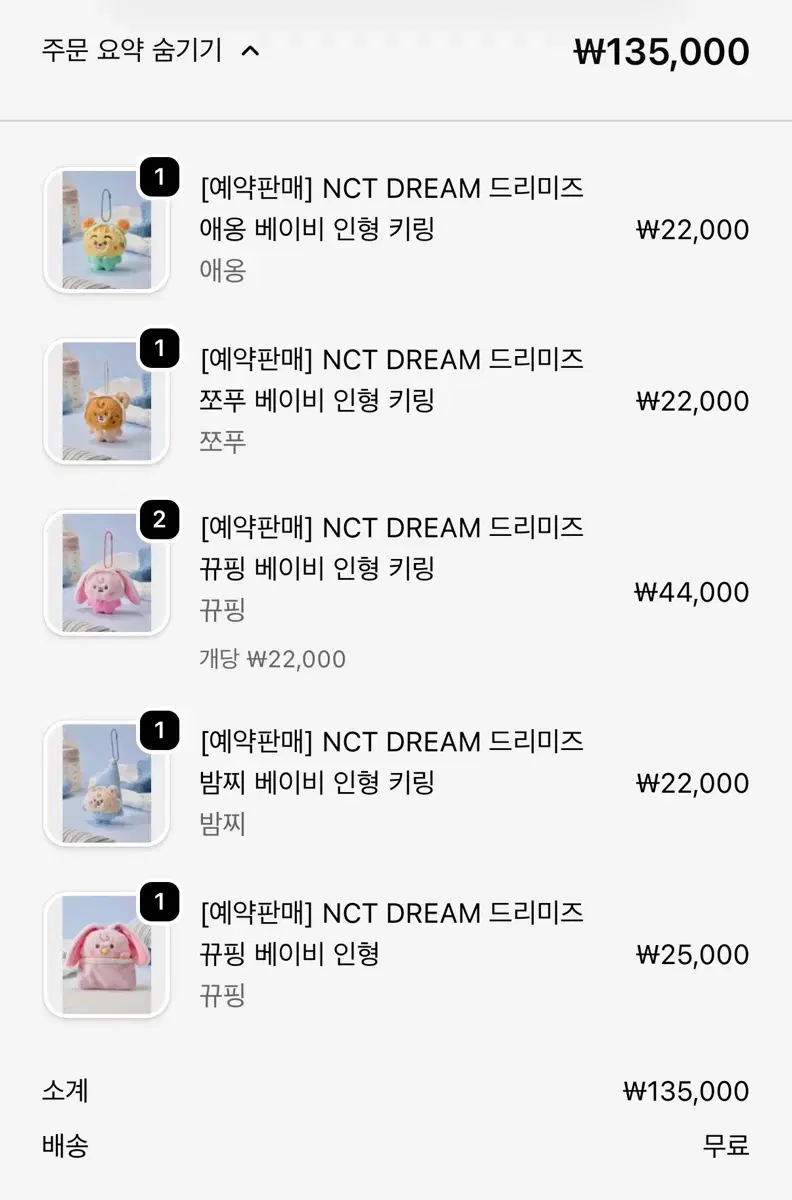Select the 뀨핑 베이비 인형 ₩25,000 item title
The height and width of the screenshot is (1200, 792).
pyautogui.click(x=392, y=933)
